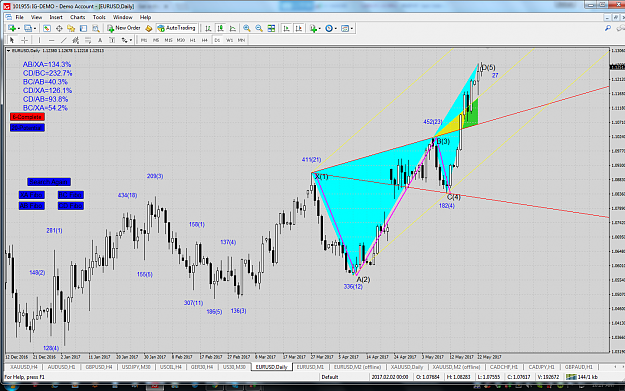The width and height of the screenshot is (625, 391).
Task: Expand the Templates dropdown arrow
Action: click(352, 29)
